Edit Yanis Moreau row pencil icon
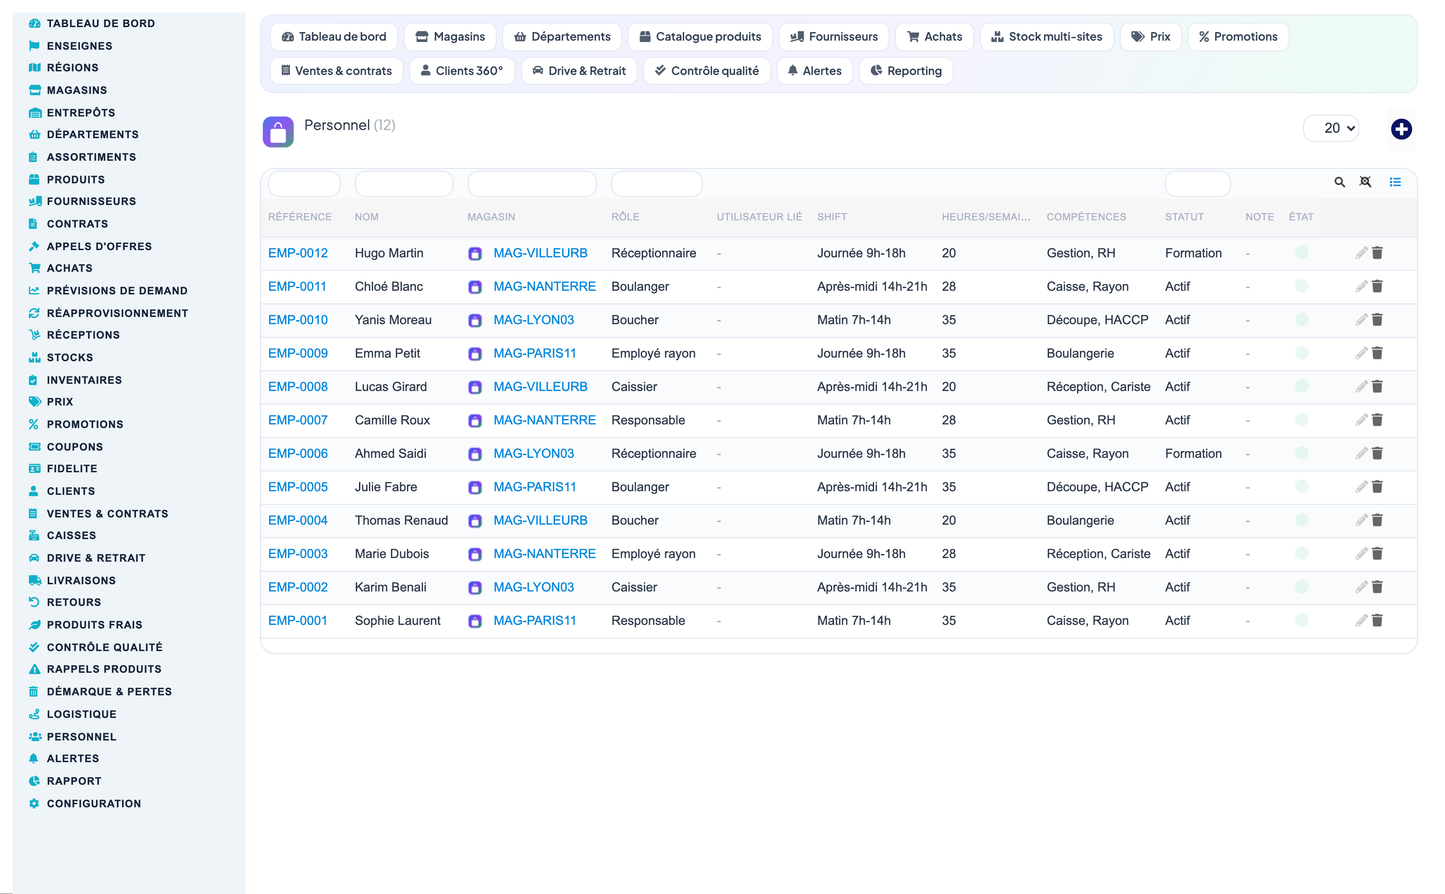The height and width of the screenshot is (894, 1445). pos(1361,320)
